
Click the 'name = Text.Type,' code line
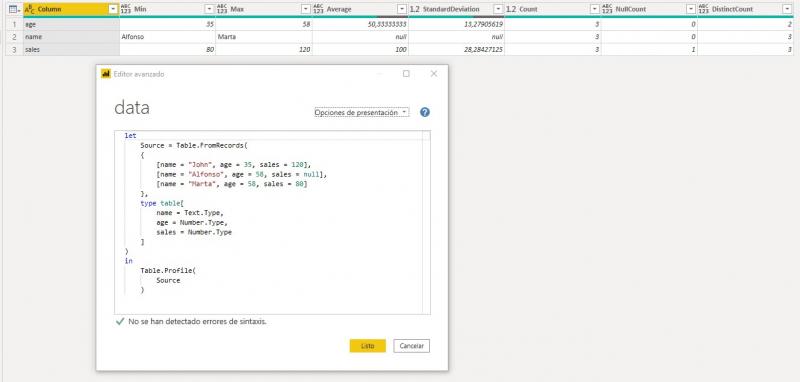coord(190,213)
